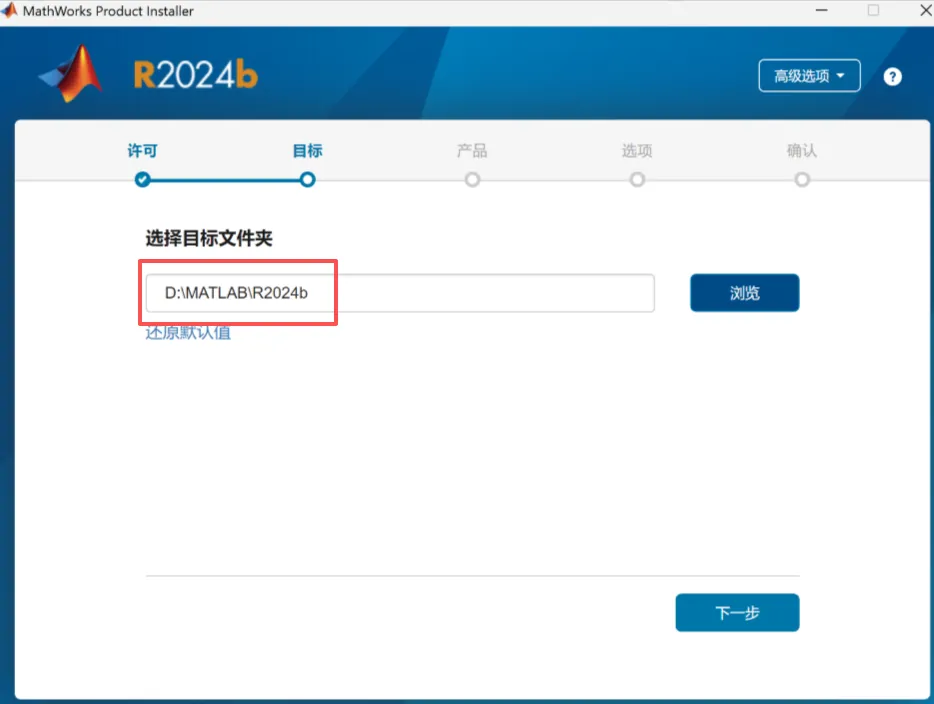Screen dimensions: 934x704
Task: Open the 高级选项 dropdown
Action: [809, 76]
